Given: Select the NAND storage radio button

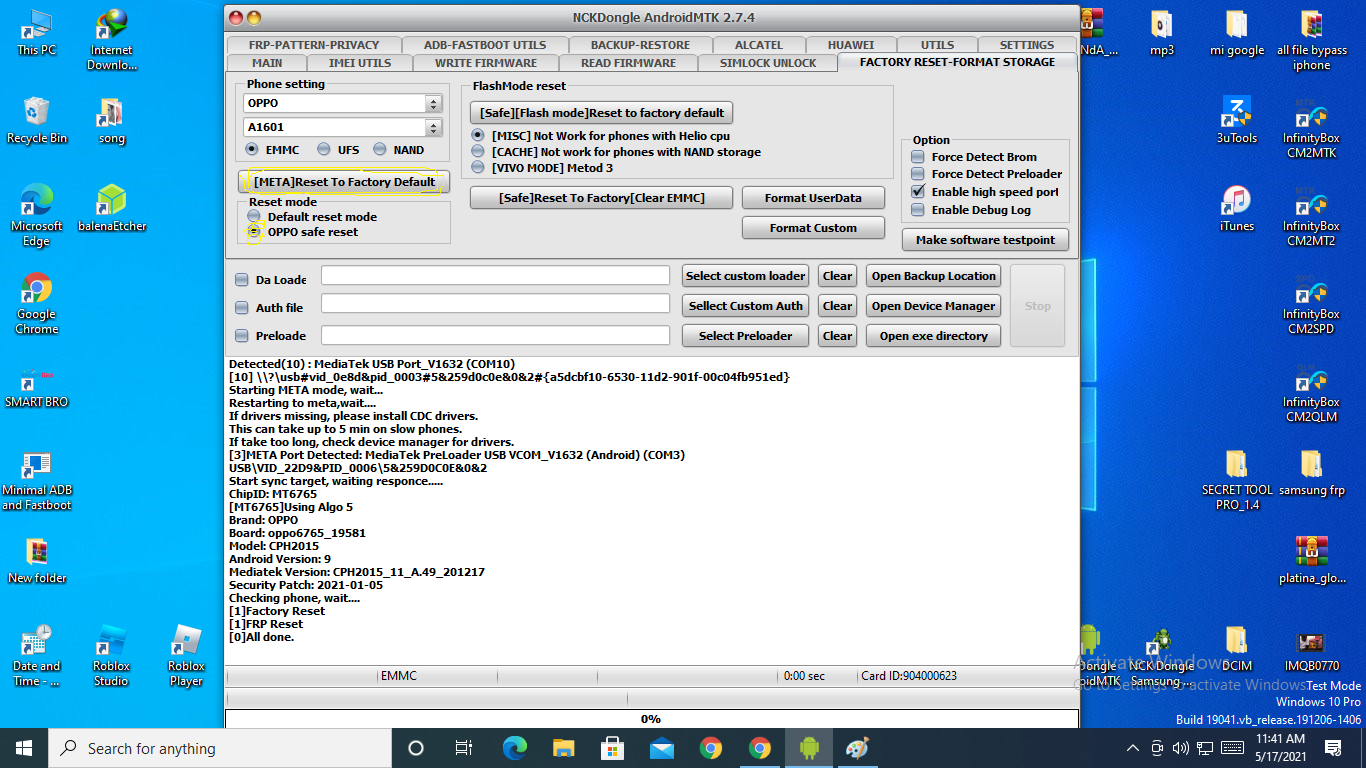Looking at the screenshot, I should [x=379, y=149].
